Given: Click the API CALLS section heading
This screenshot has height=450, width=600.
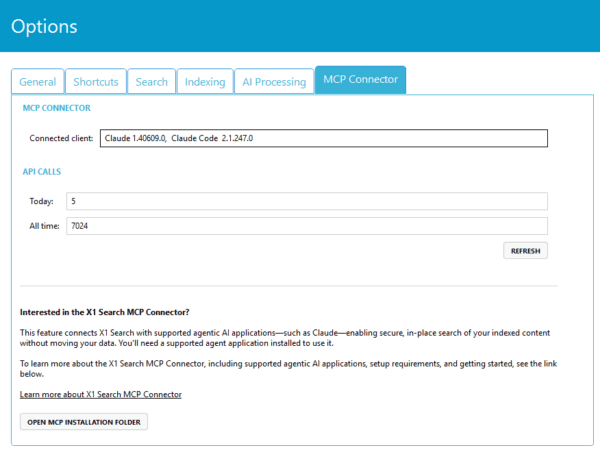Looking at the screenshot, I should [x=42, y=171].
